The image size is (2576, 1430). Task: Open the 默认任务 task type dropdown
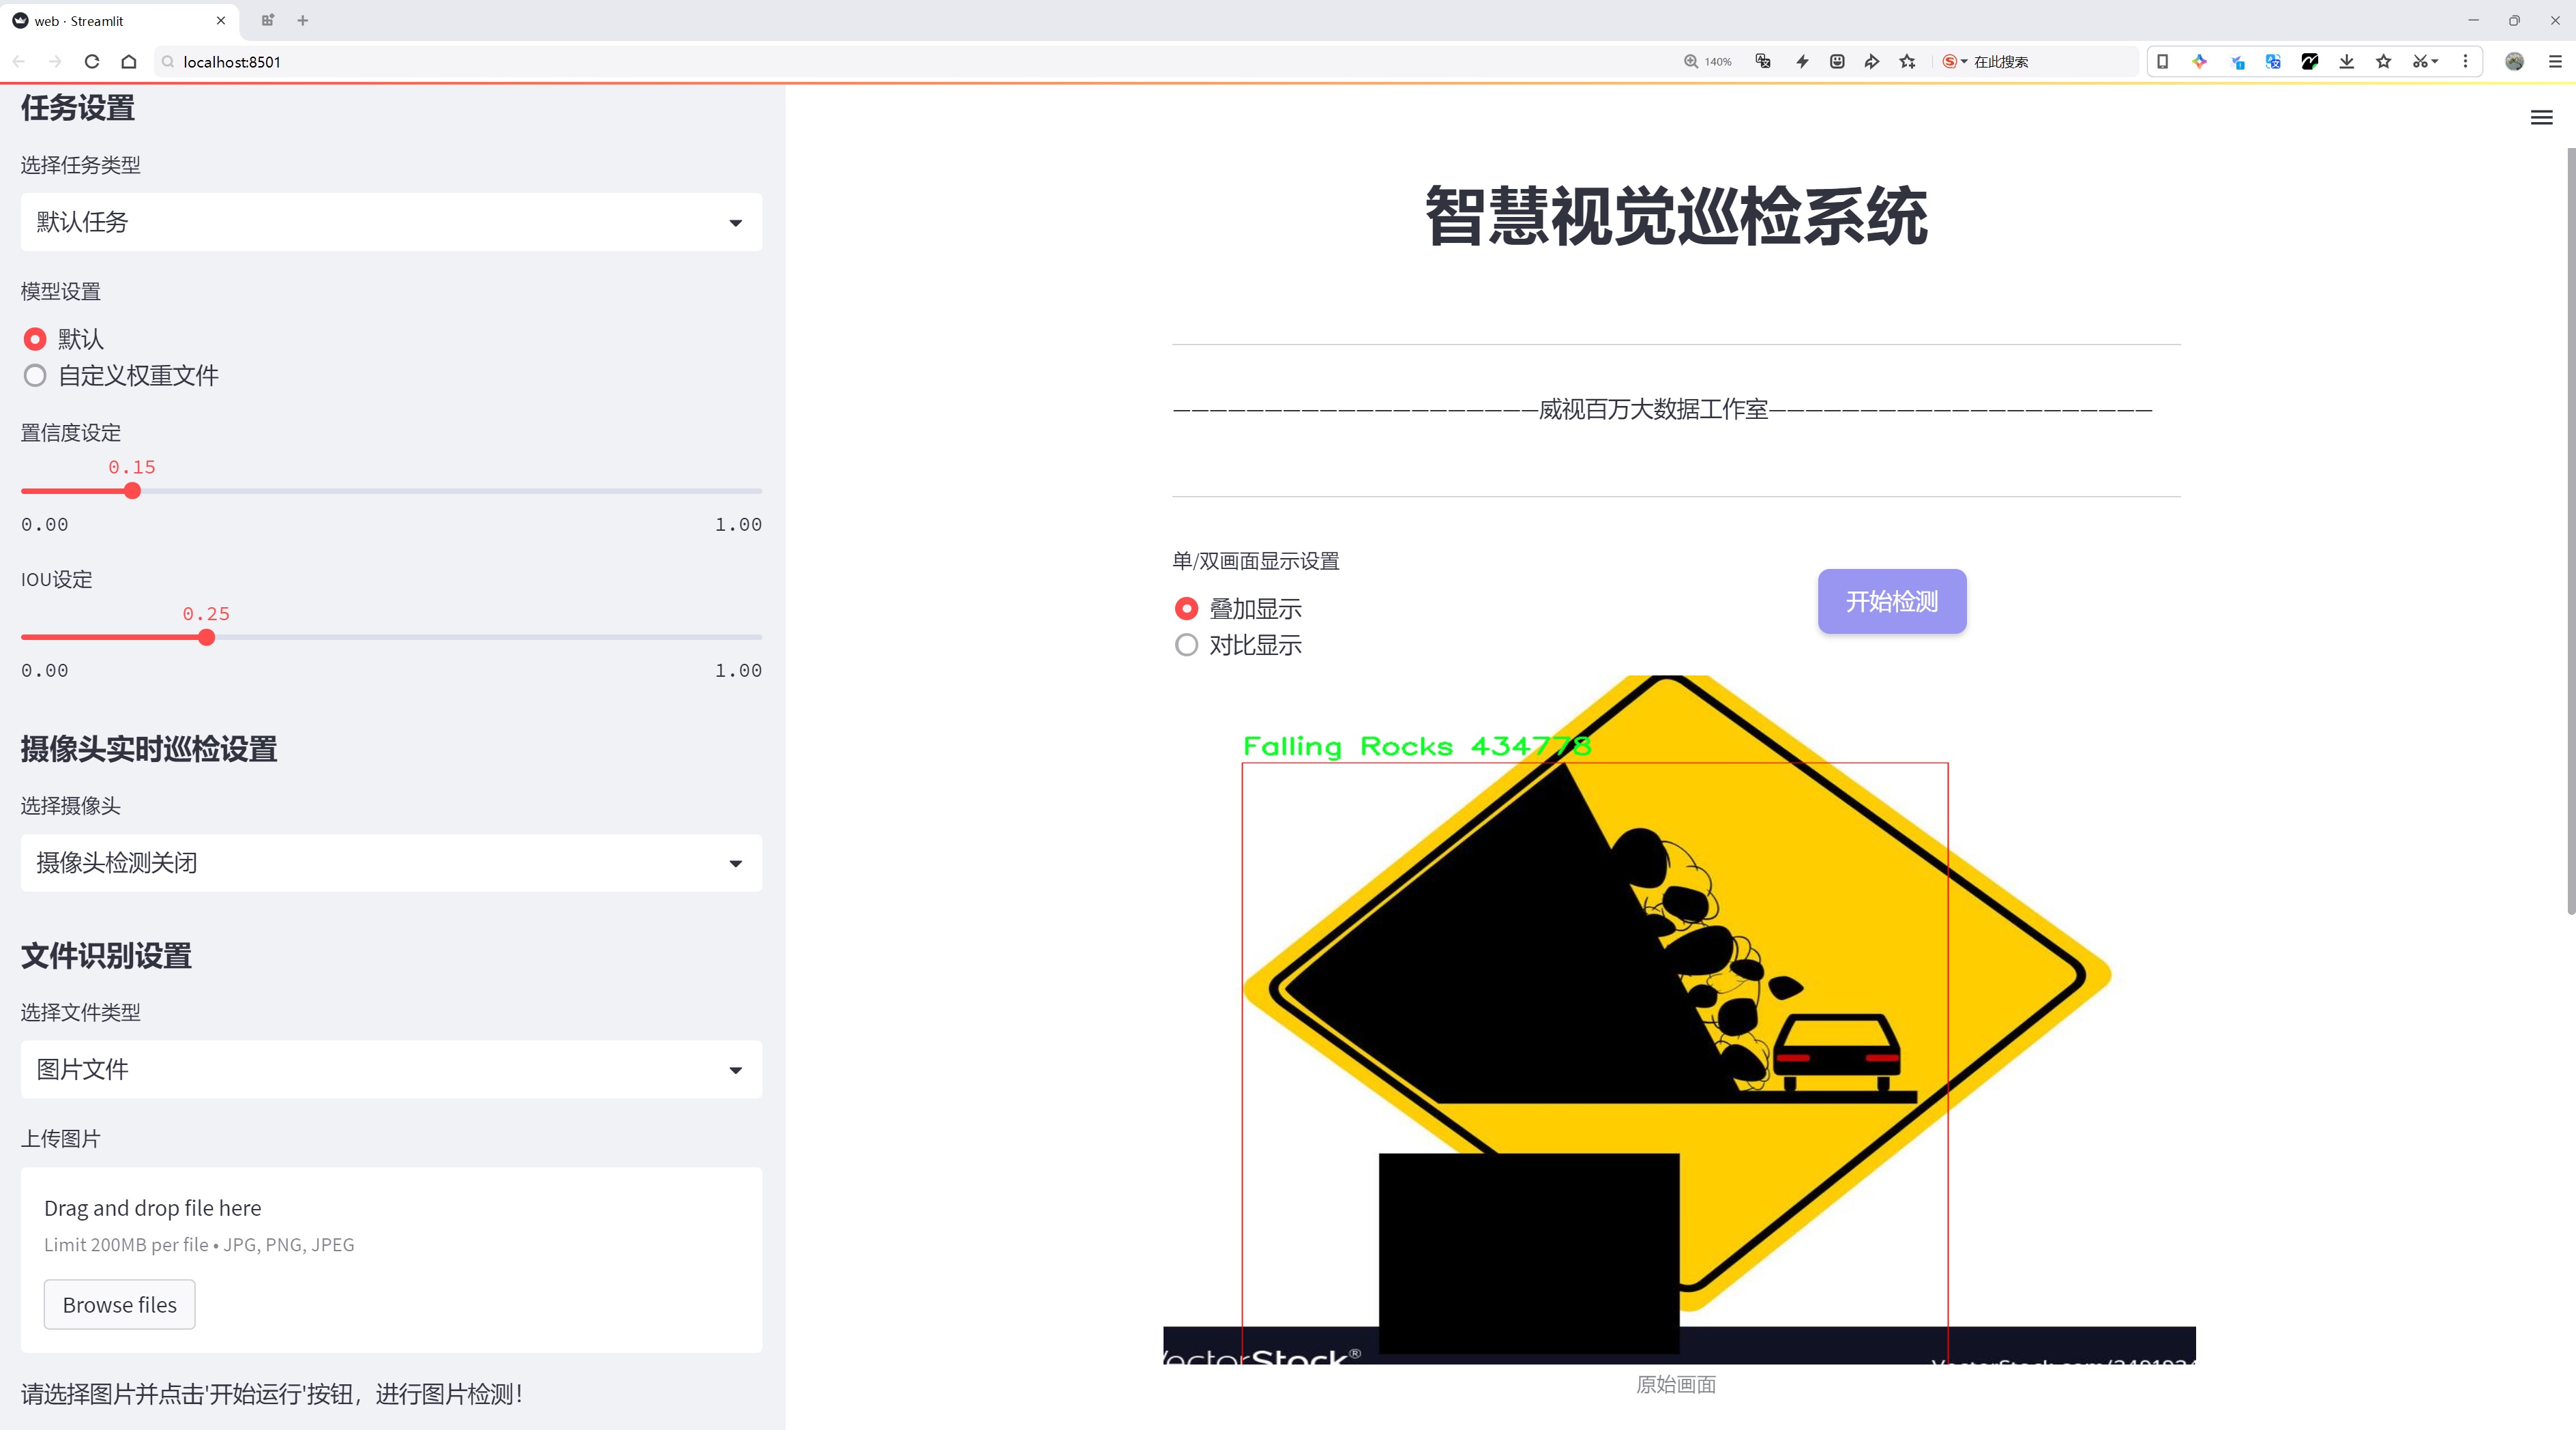coord(391,222)
